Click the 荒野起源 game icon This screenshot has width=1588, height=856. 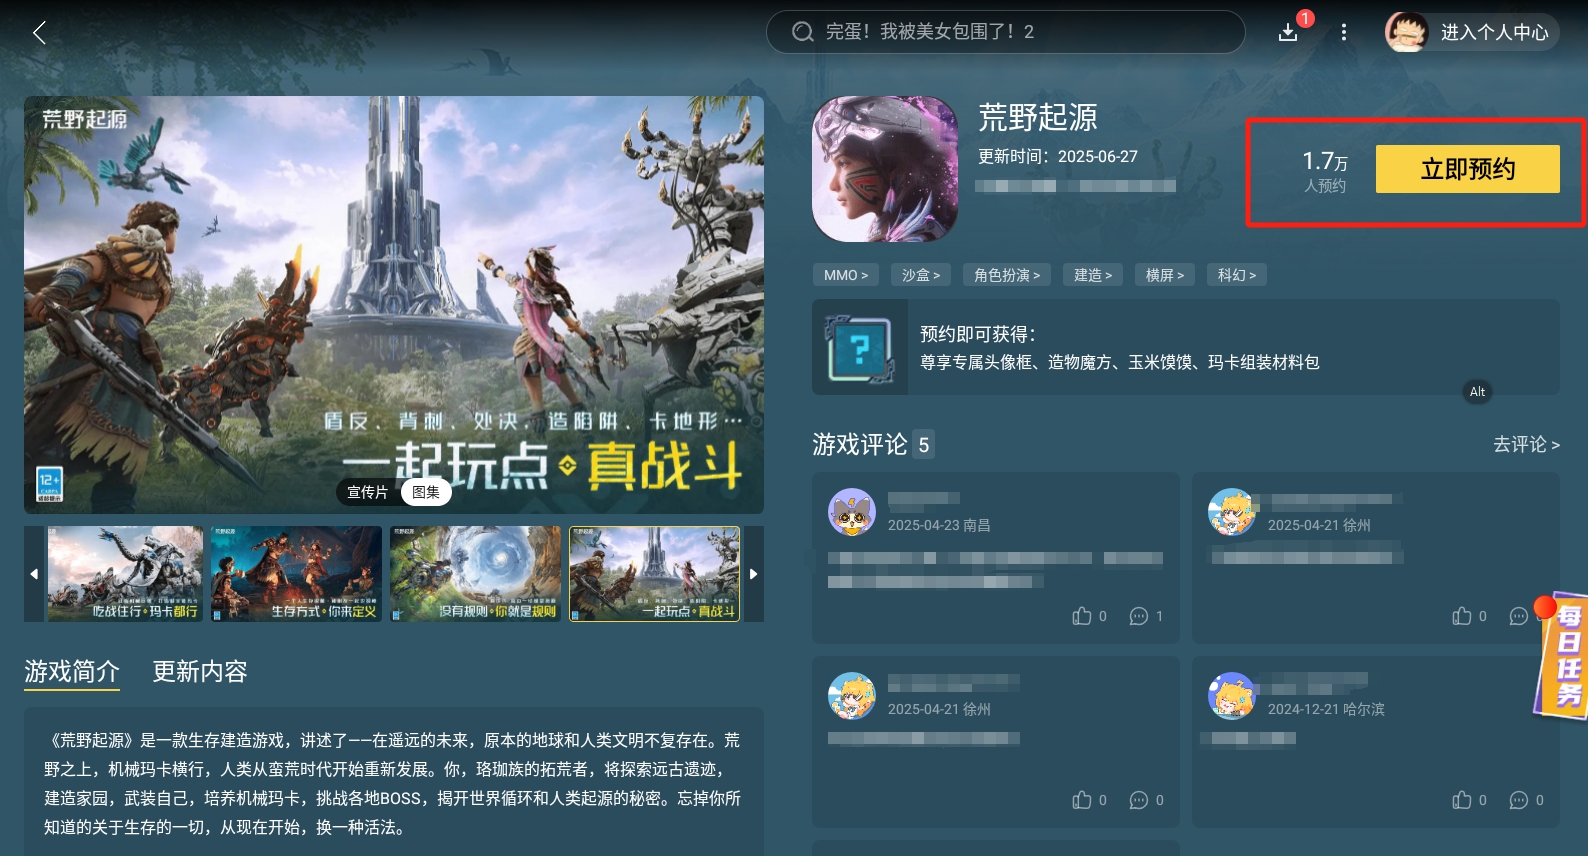885,169
